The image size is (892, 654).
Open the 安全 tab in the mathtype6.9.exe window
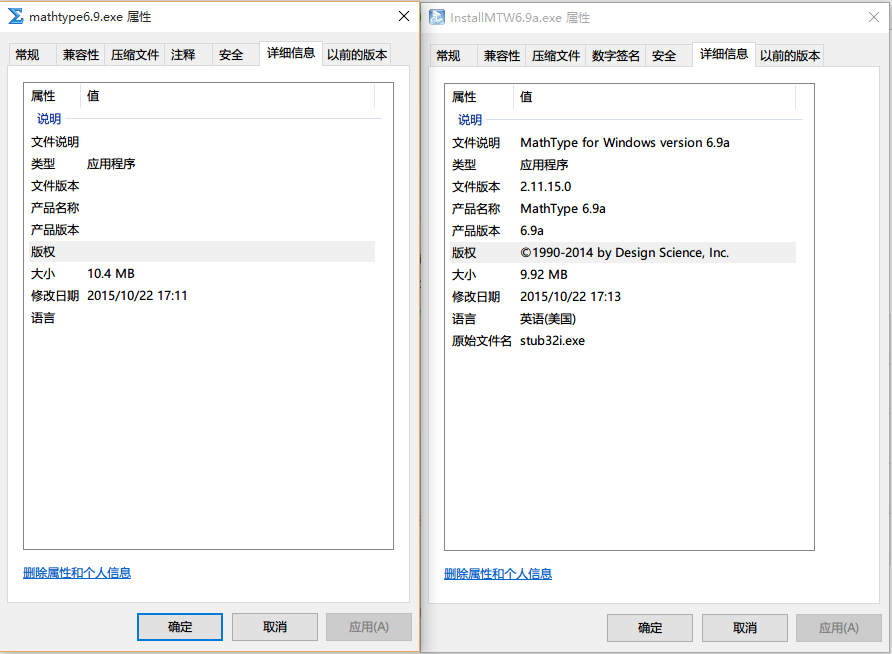[x=236, y=55]
